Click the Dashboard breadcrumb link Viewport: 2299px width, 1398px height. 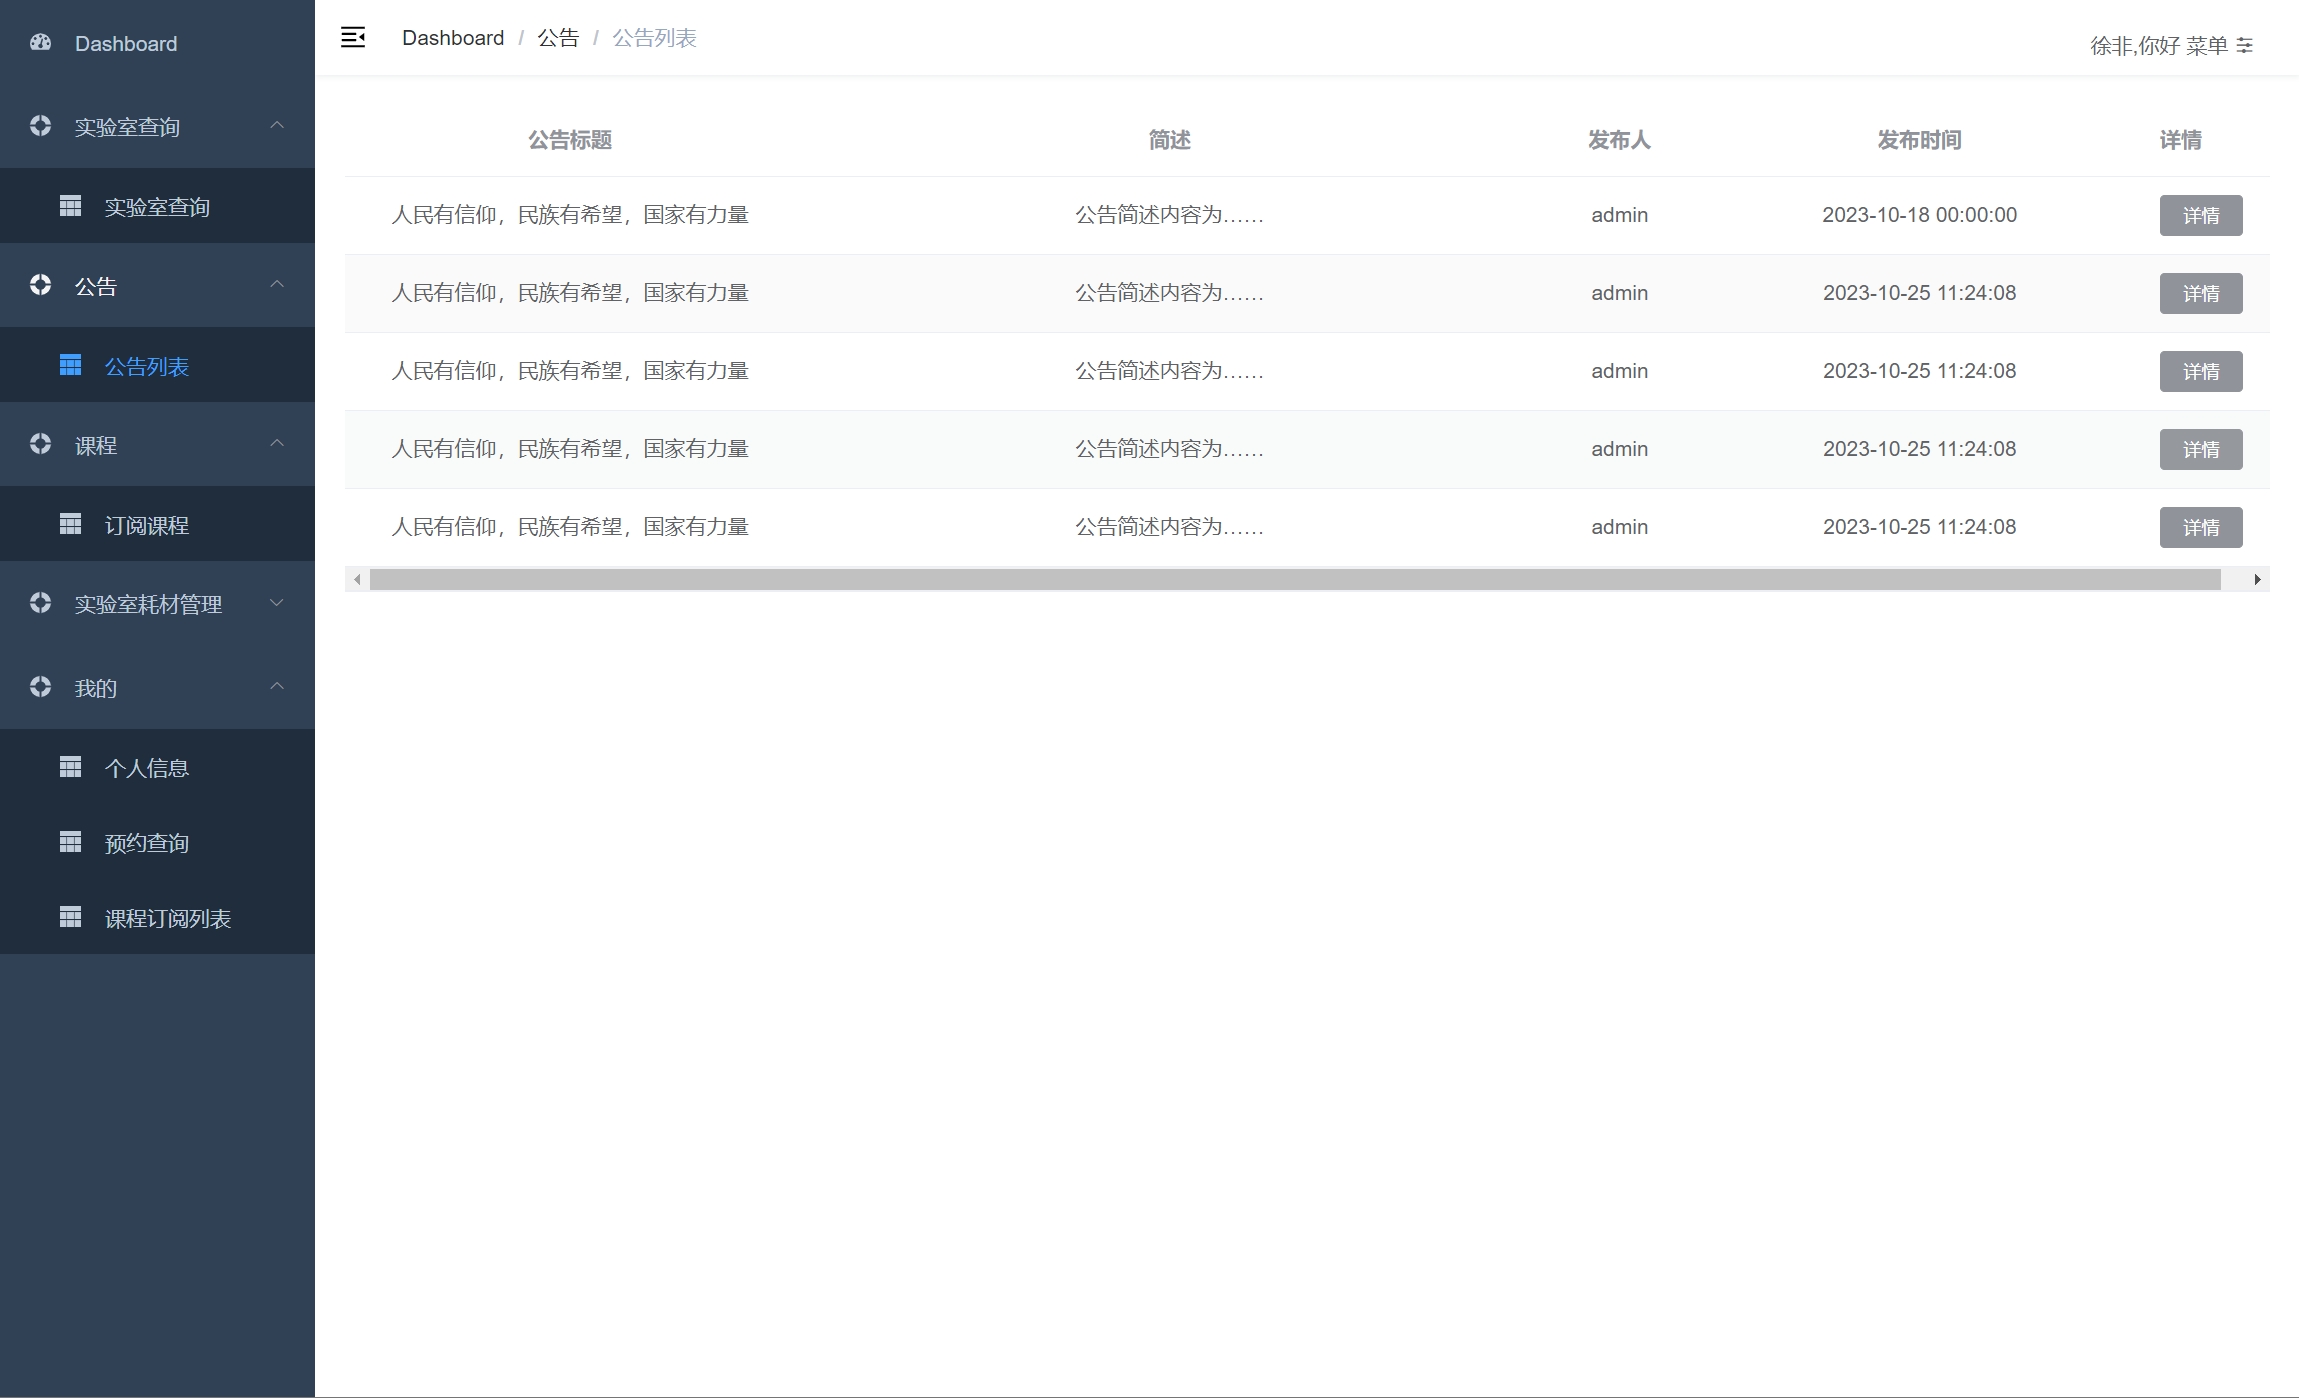[452, 38]
